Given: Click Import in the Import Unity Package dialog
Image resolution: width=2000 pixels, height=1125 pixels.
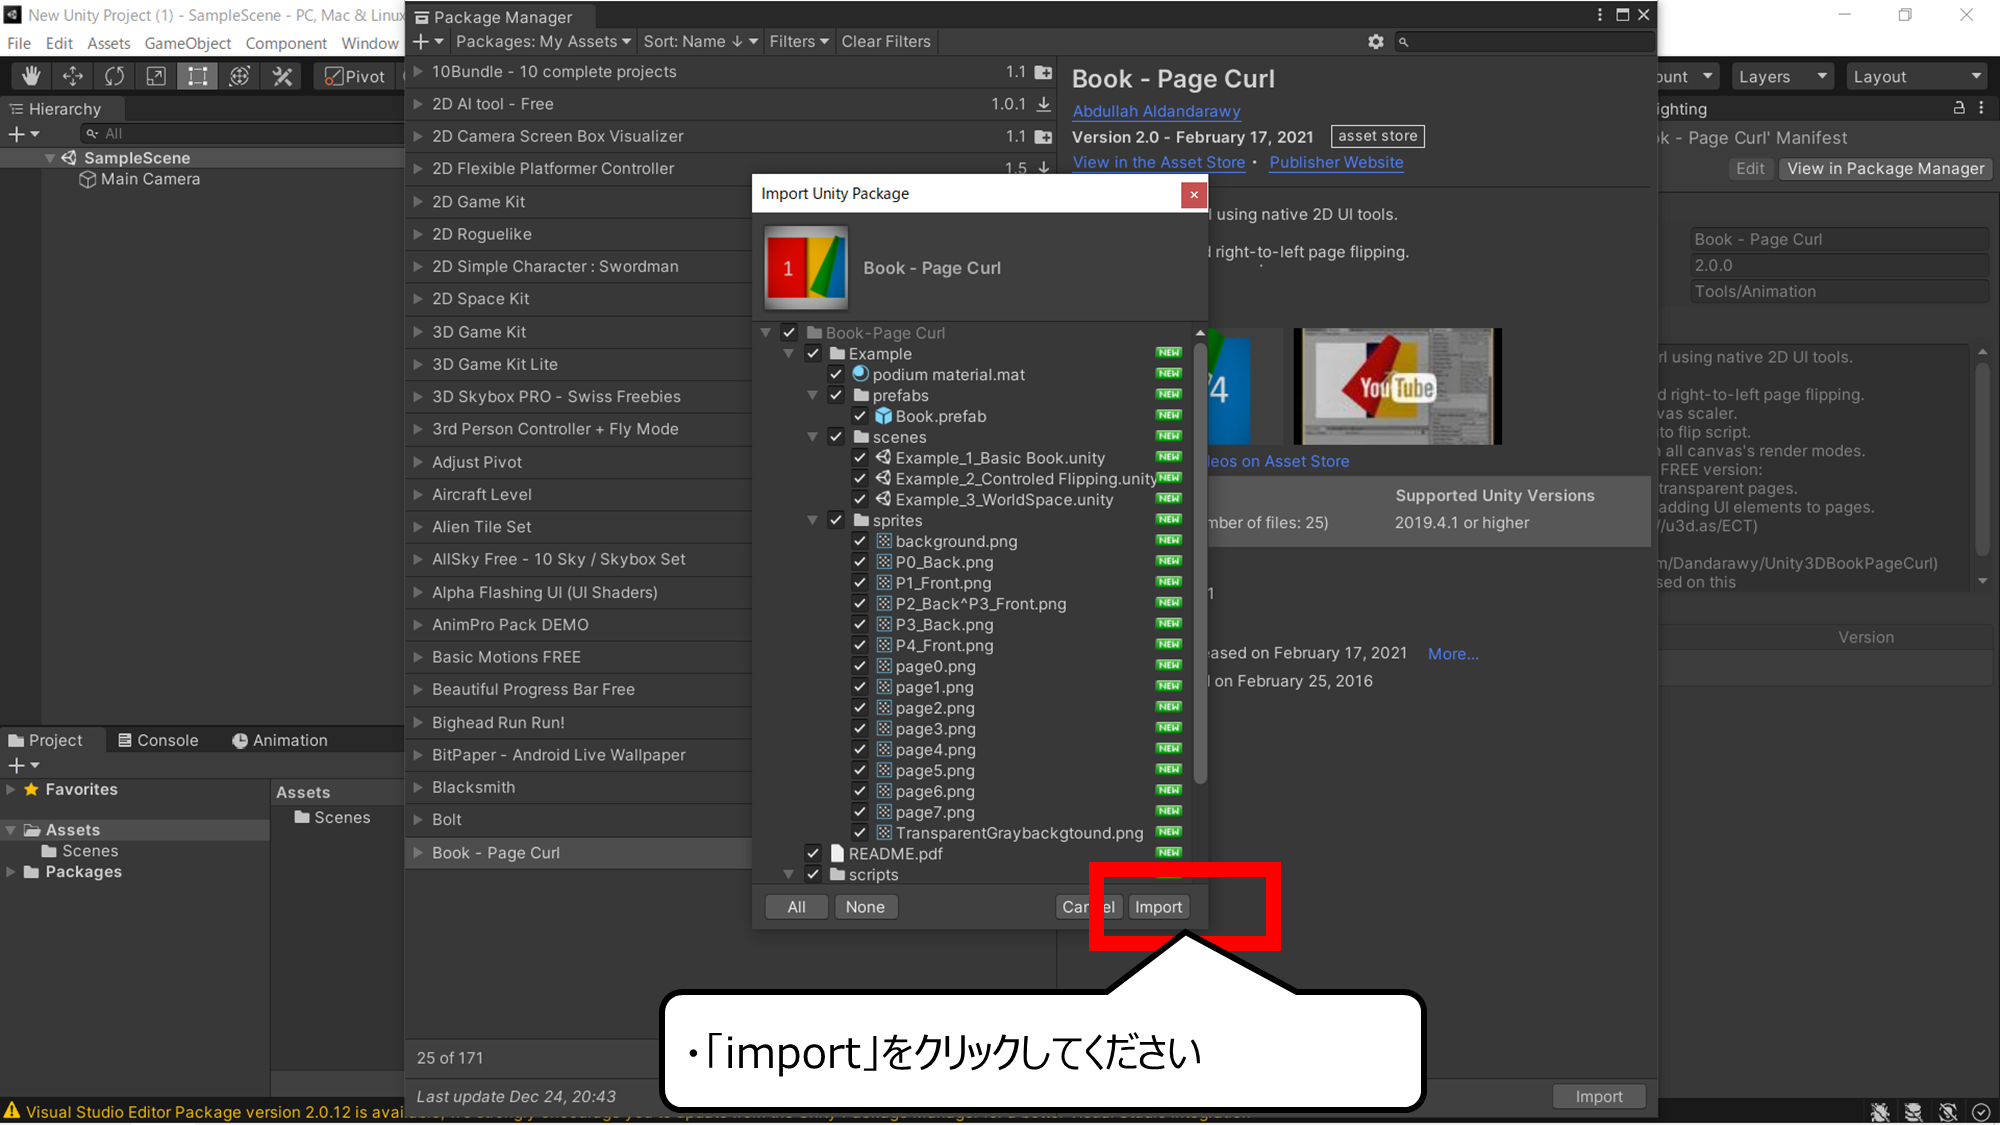Looking at the screenshot, I should click(1158, 907).
